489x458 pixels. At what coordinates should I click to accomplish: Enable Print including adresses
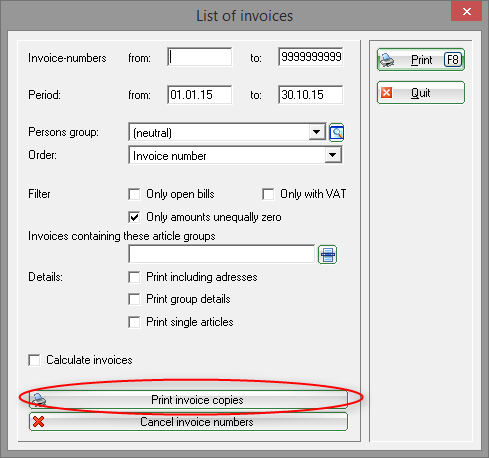click(134, 277)
